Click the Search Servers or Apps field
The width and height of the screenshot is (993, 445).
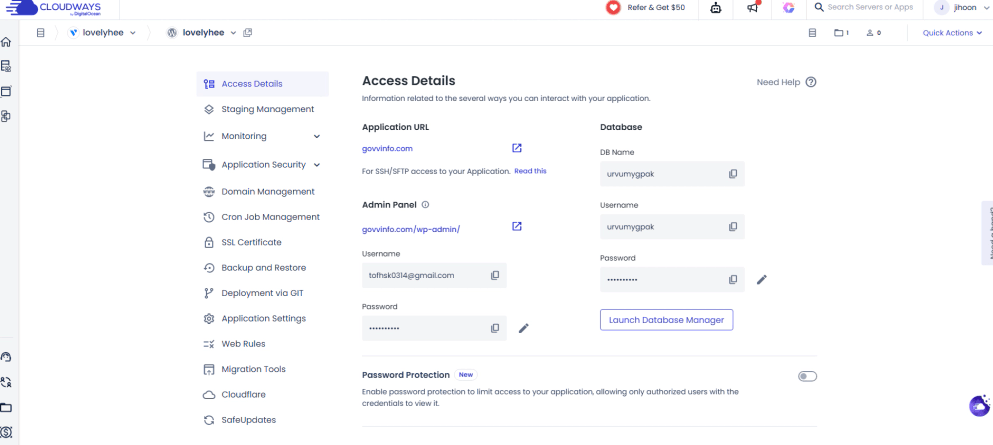pos(870,8)
